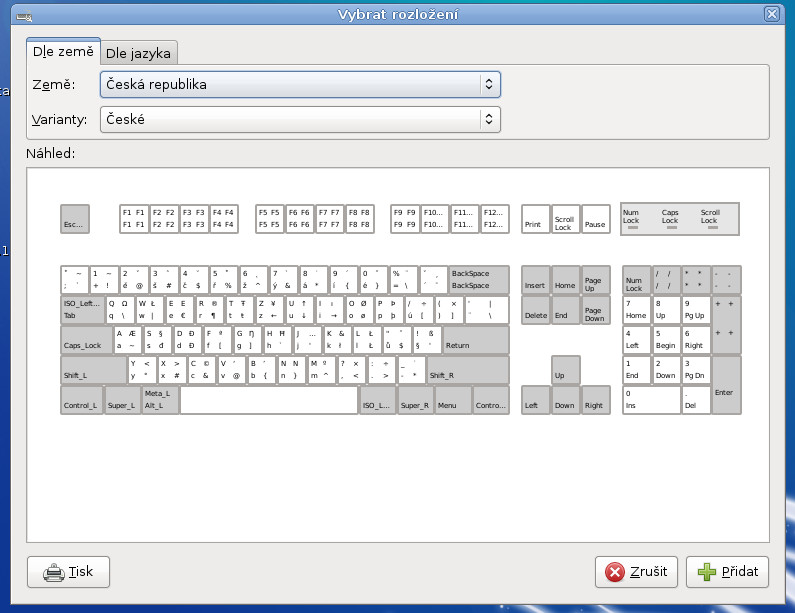Close the Vybrat rozložení dialog
Viewport: 795px width, 613px height.
tap(772, 14)
